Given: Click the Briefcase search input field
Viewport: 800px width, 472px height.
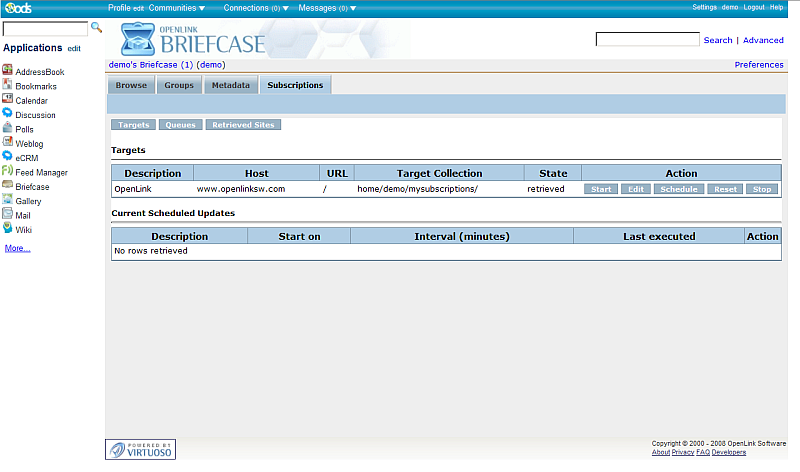Looking at the screenshot, I should (x=647, y=40).
